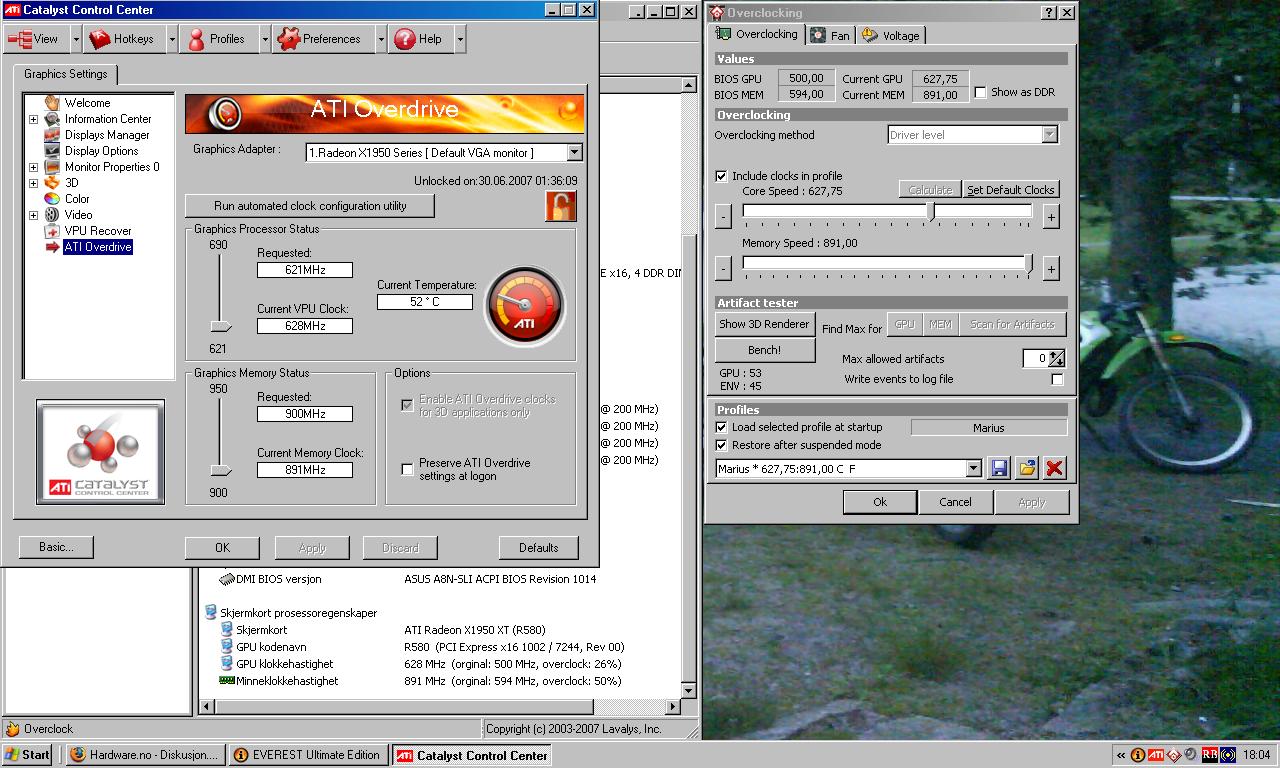Expand hidden tray icons with the chevron
Image resolution: width=1280 pixels, height=768 pixels.
tap(1121, 755)
